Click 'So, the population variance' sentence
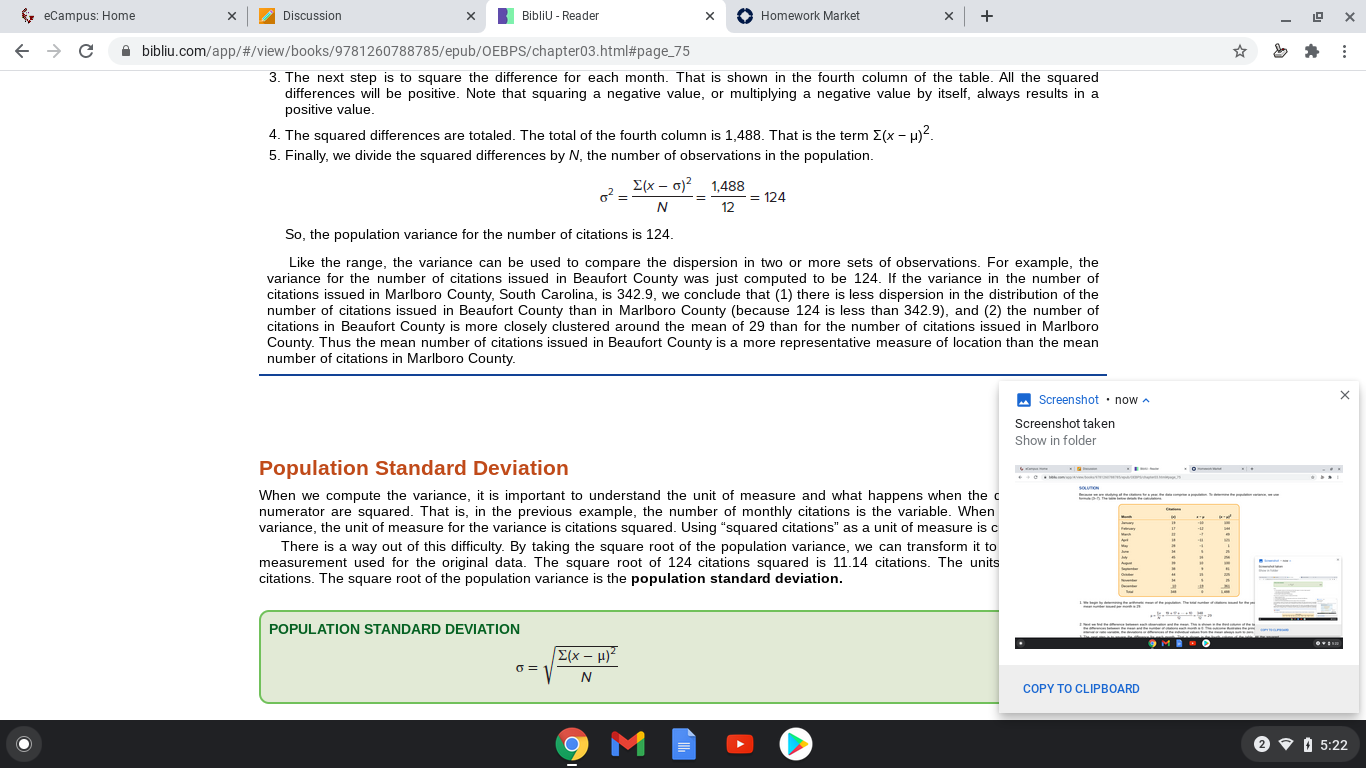The image size is (1366, 768). 479,234
